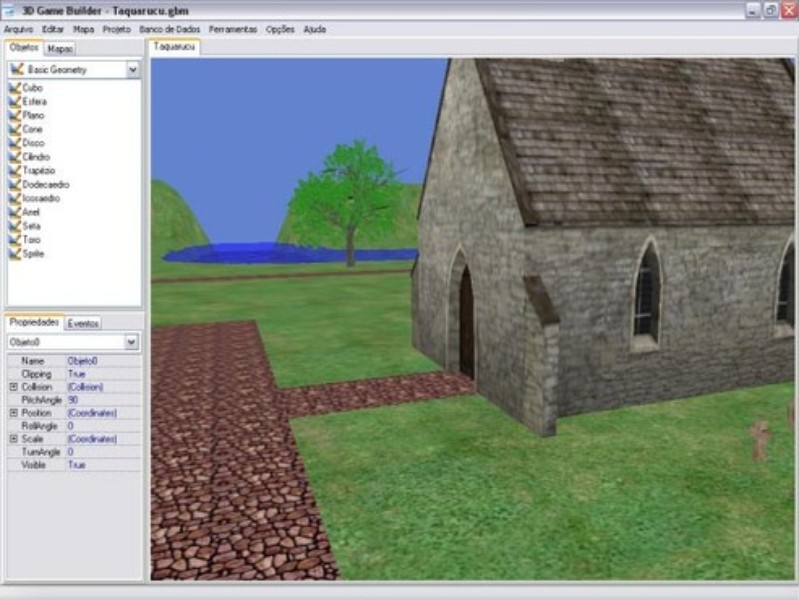
Task: Select the Sprite object icon
Action: (14, 254)
